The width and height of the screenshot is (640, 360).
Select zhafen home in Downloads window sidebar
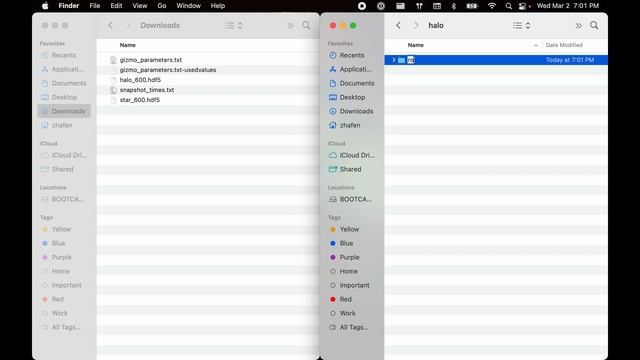(57, 125)
